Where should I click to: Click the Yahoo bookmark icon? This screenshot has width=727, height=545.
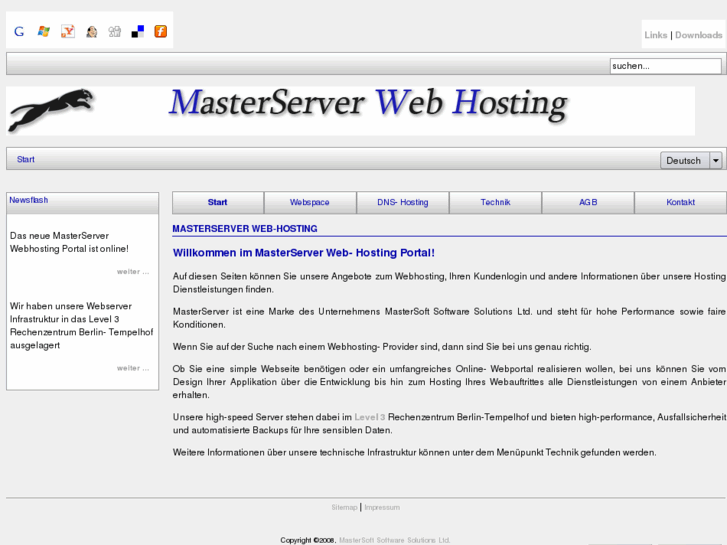pyautogui.click(x=68, y=32)
